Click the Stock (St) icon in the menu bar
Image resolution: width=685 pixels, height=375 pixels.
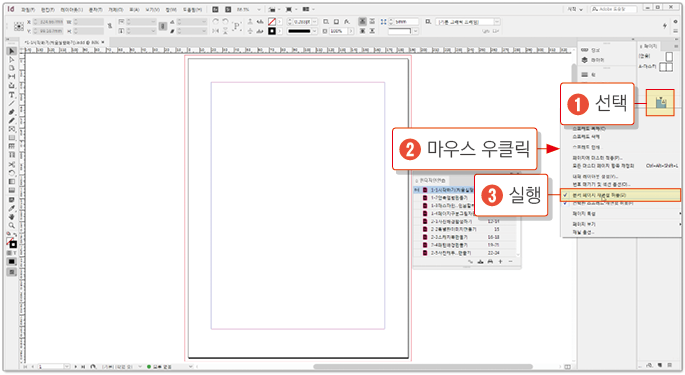[x=228, y=9]
